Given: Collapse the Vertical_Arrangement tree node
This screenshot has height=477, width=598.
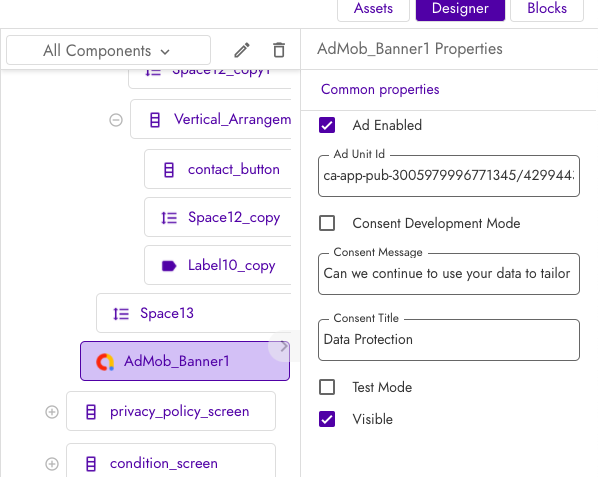Looking at the screenshot, I should [116, 120].
